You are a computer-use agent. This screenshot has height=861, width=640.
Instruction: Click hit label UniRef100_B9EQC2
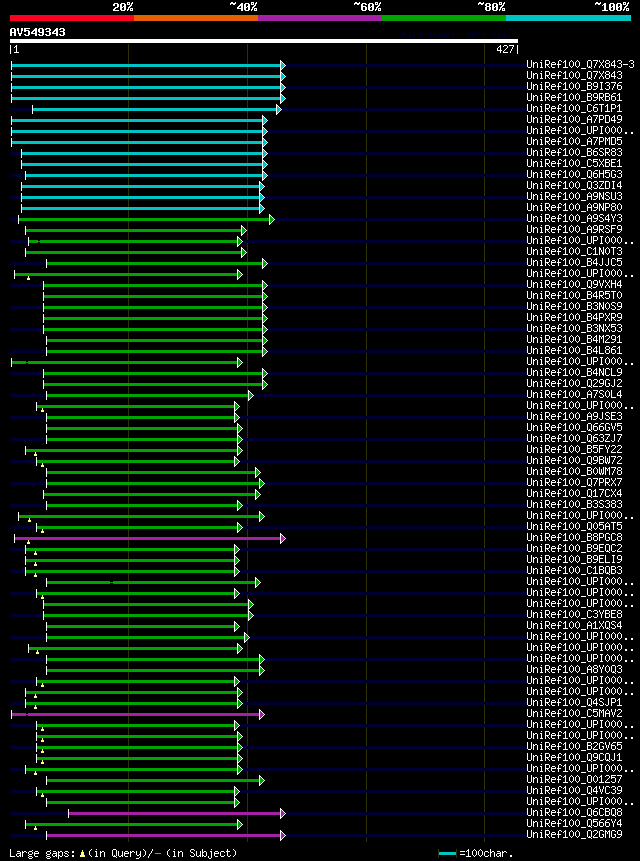pos(574,549)
